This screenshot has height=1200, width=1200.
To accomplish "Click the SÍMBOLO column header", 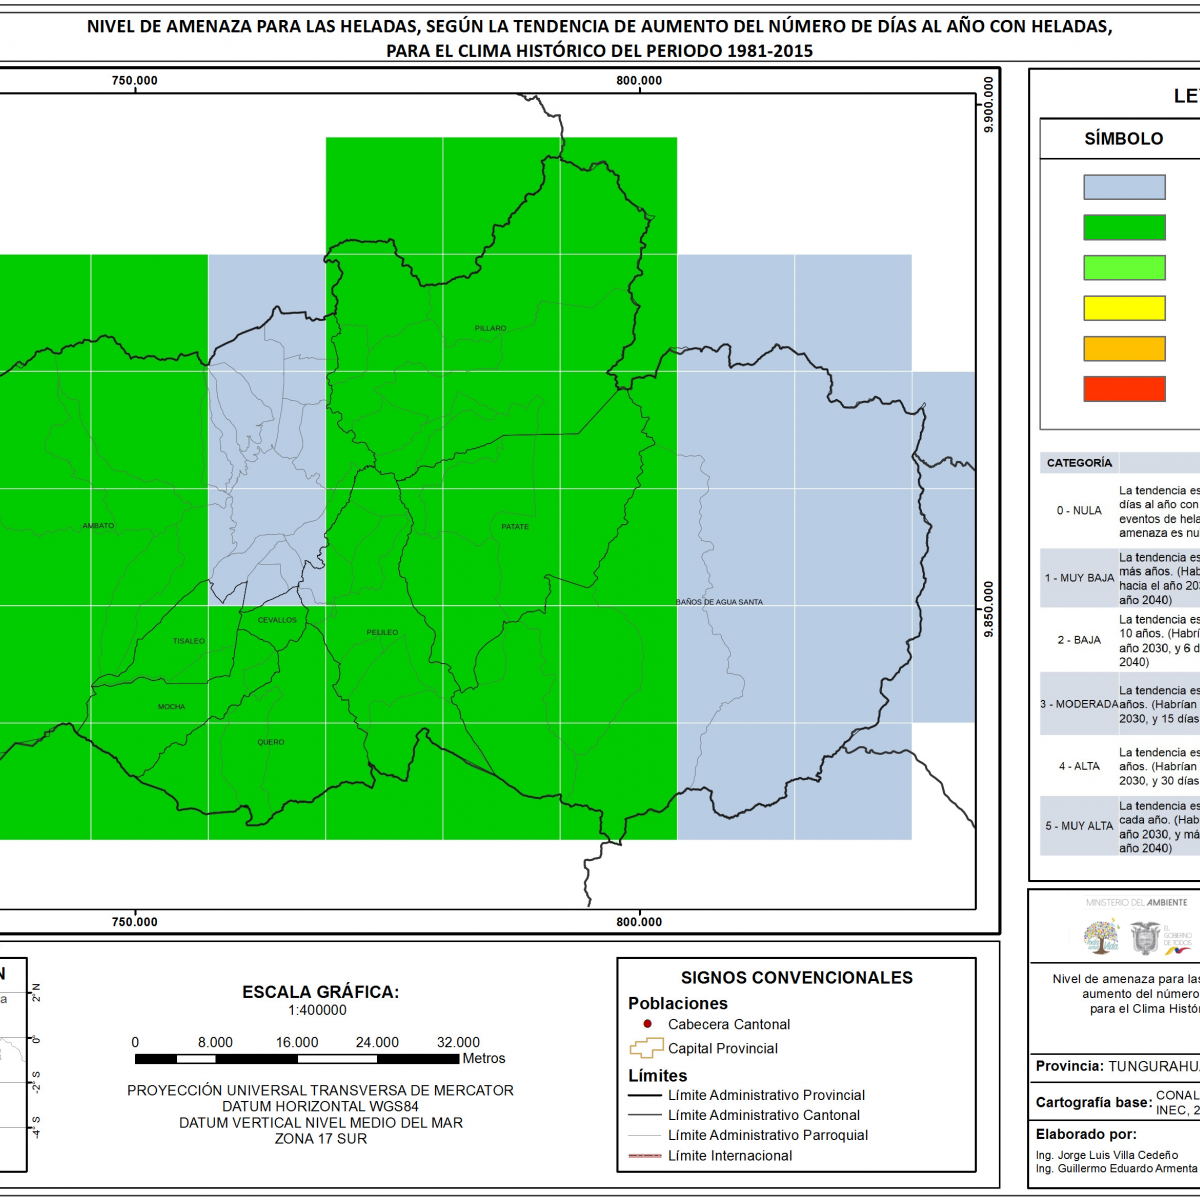I will pyautogui.click(x=1124, y=139).
